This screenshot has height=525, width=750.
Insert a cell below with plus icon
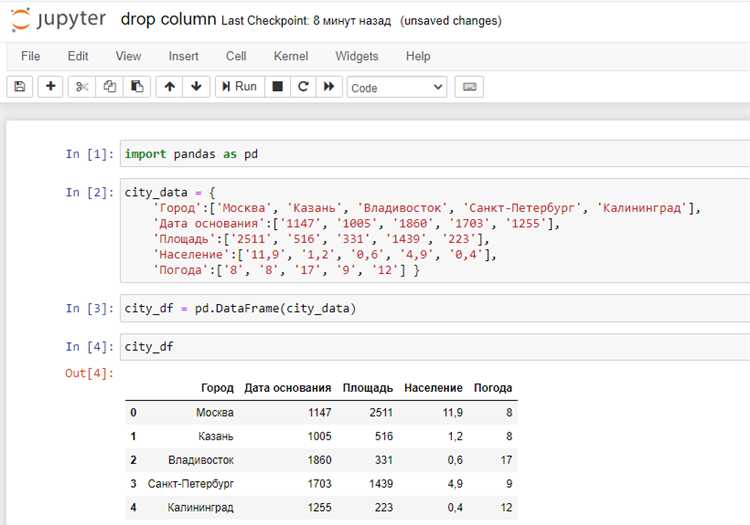point(50,87)
